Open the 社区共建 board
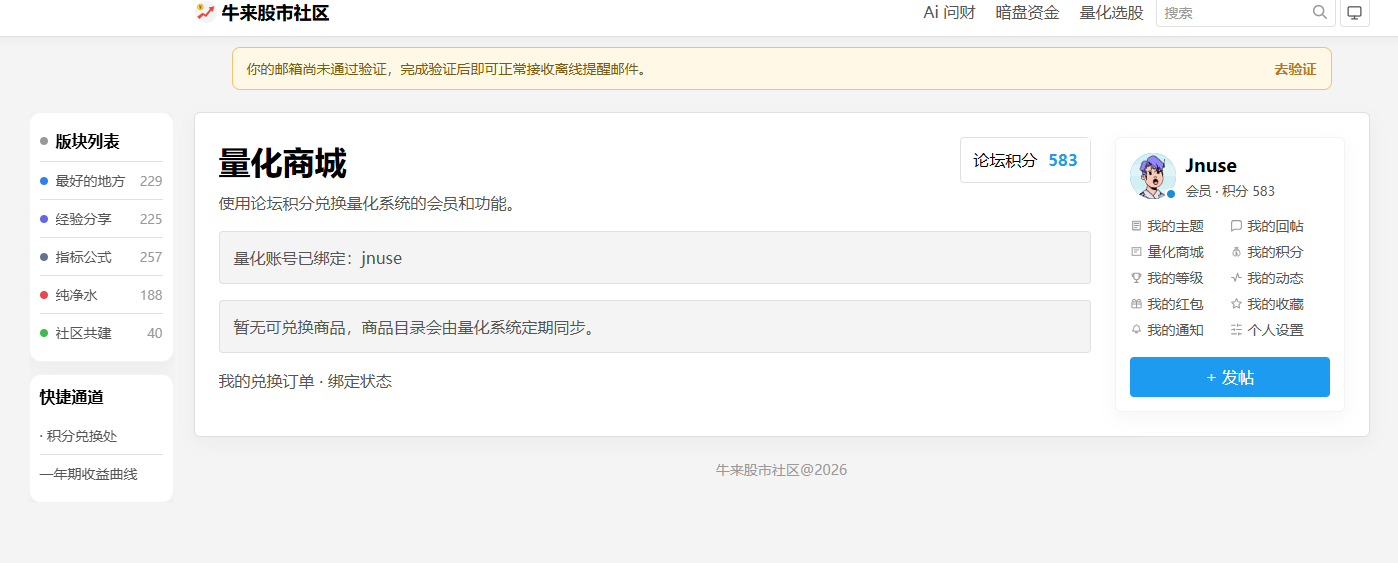The height and width of the screenshot is (563, 1398). pyautogui.click(x=84, y=333)
